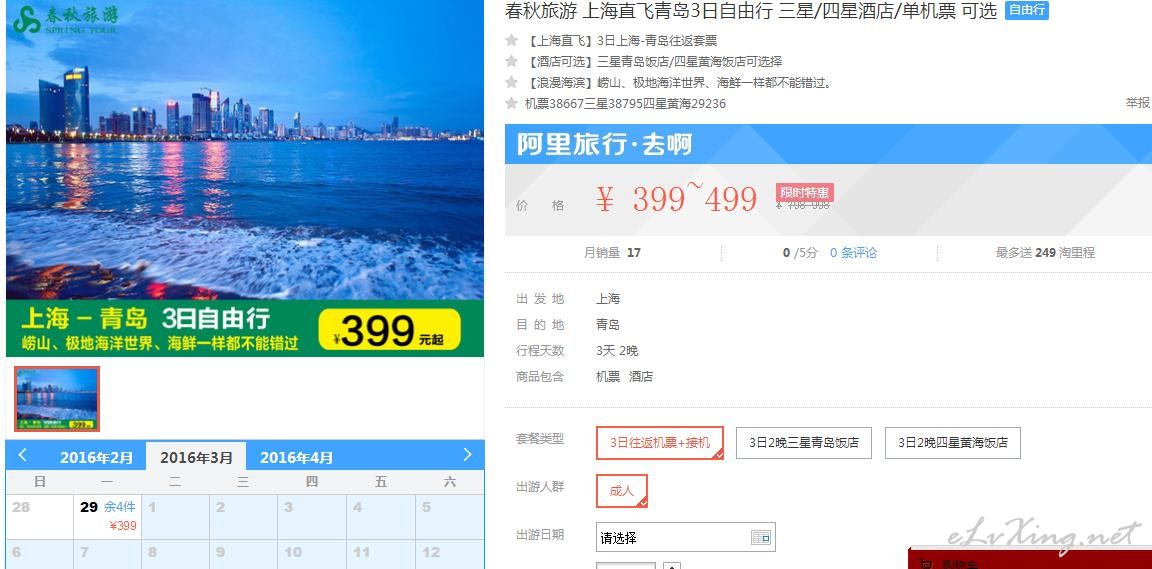Screen dimensions: 1152x569
Task: Open the 出游日期 请选择 date field
Action: [685, 537]
